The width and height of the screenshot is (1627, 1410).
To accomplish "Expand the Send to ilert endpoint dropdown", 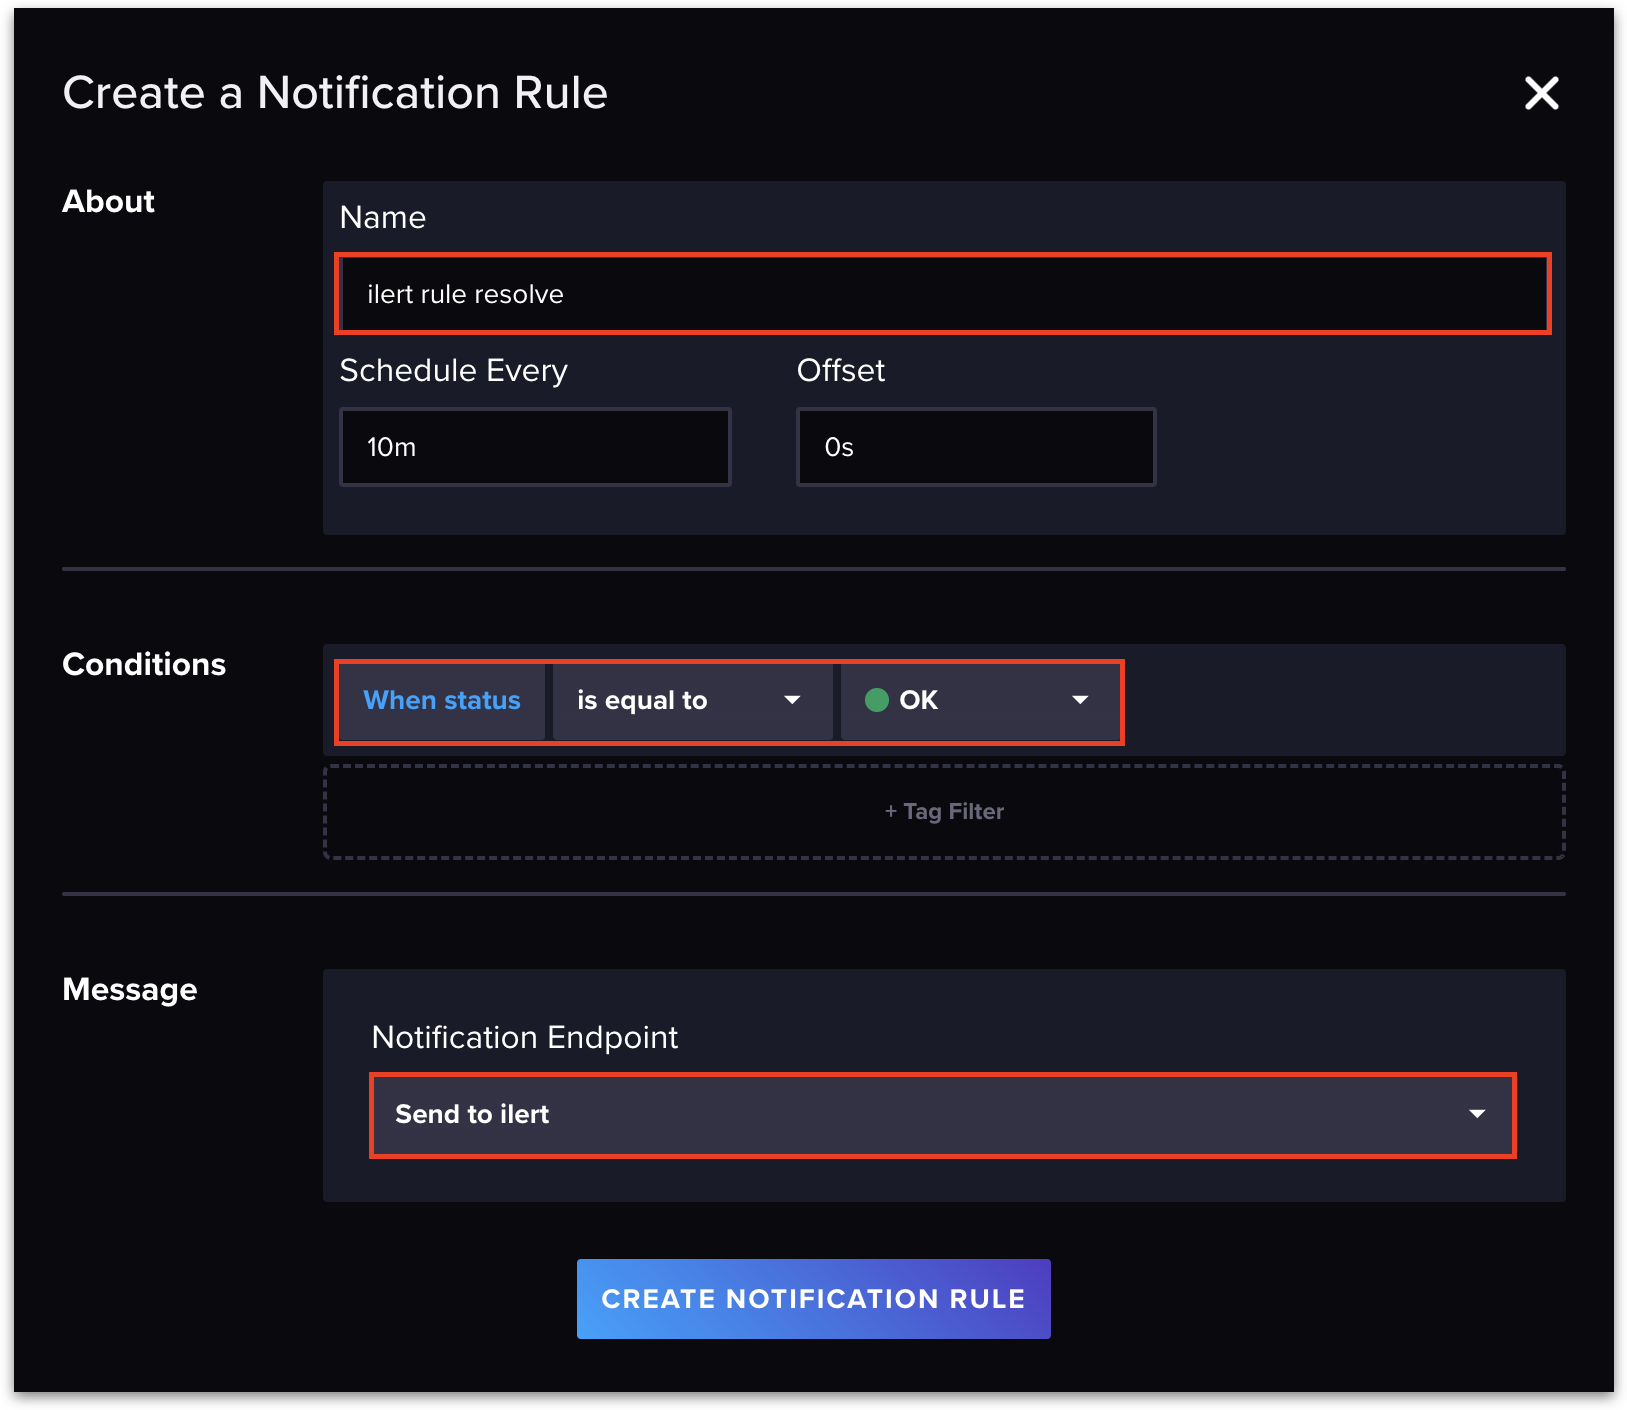I will pos(941,1114).
